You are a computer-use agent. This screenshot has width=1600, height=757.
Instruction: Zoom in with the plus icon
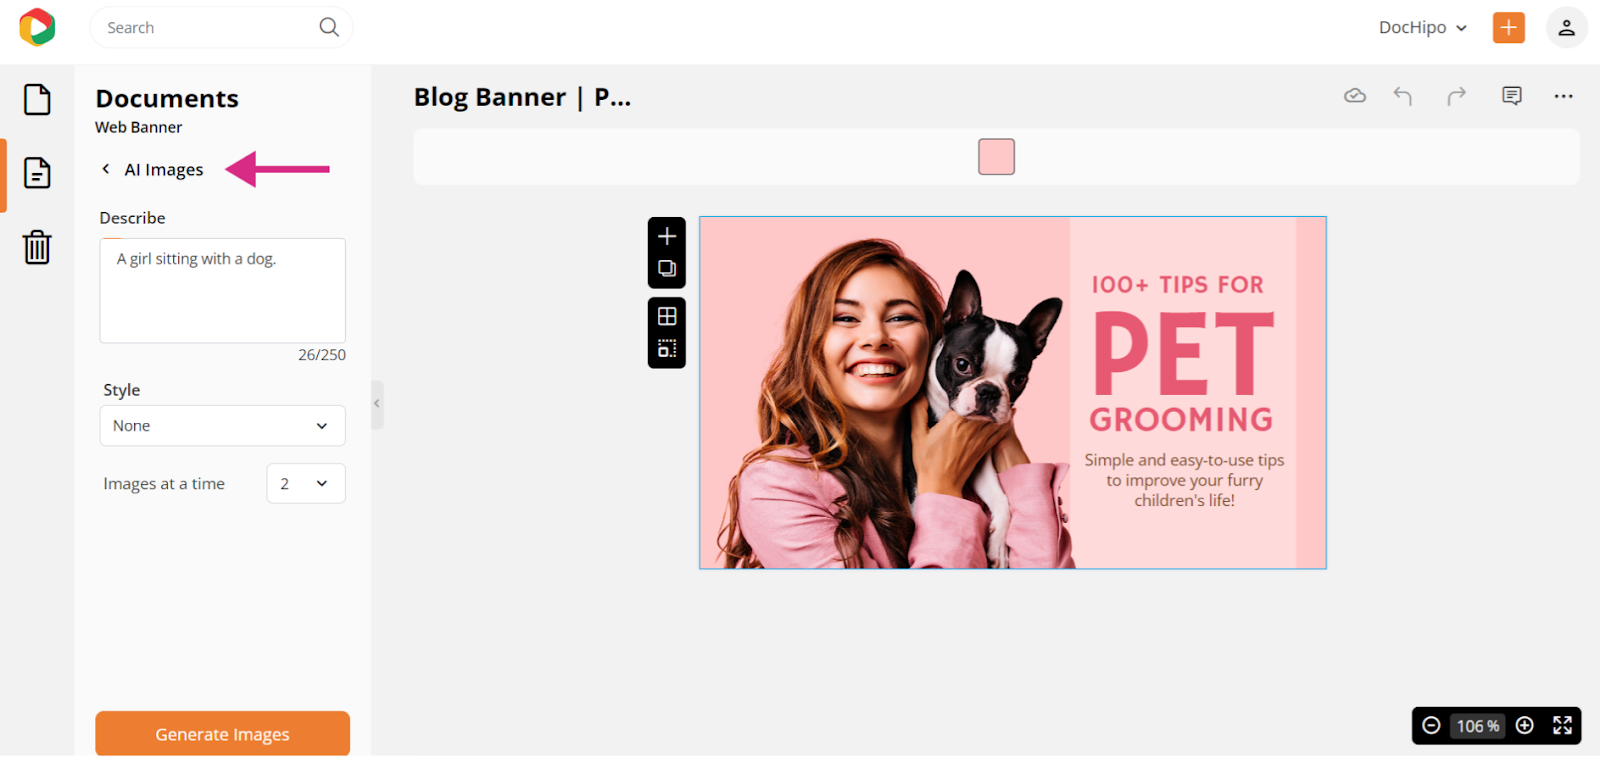[1524, 725]
